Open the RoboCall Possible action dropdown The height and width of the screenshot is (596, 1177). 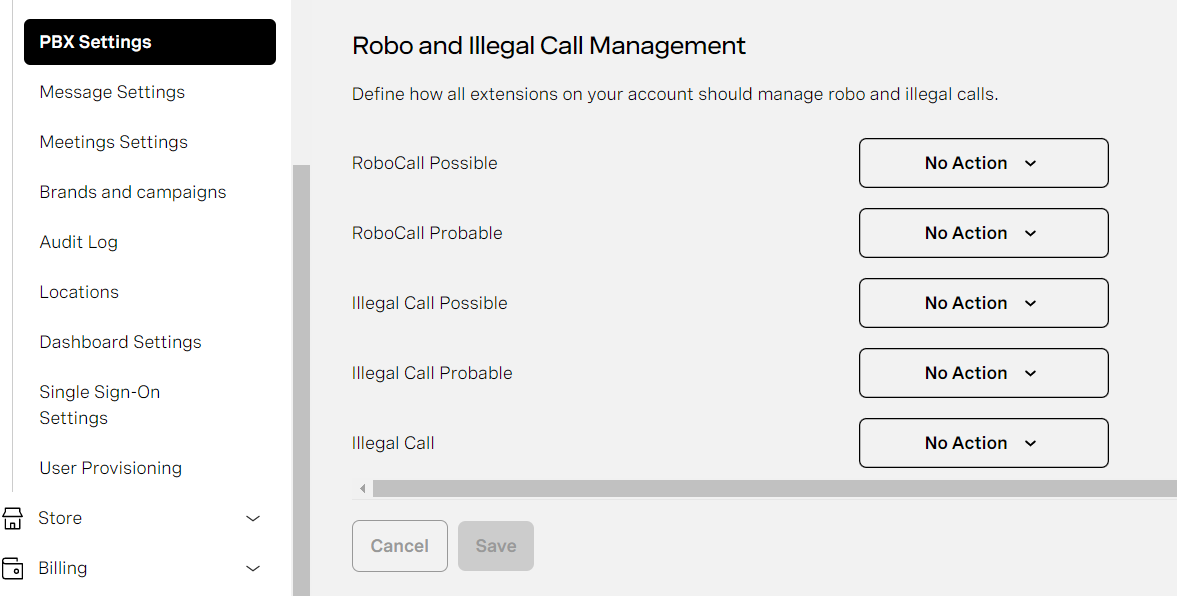[x=983, y=163]
